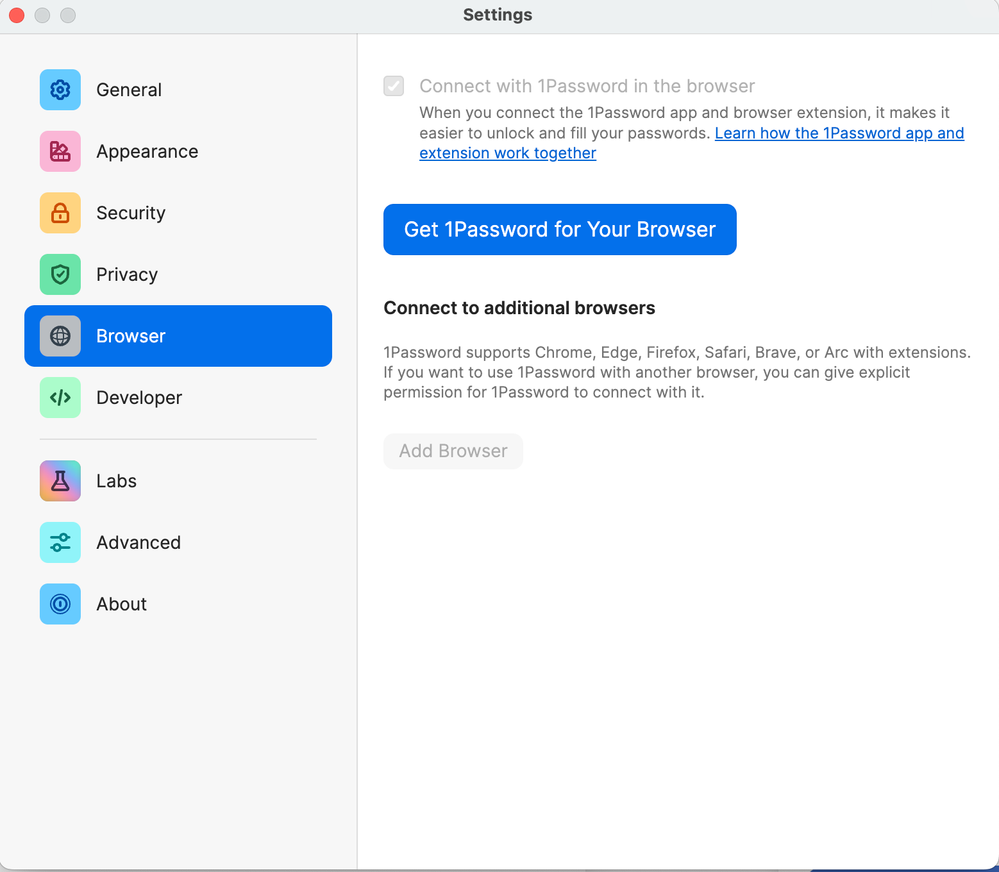Select the Privacy text label in sidebar

click(127, 275)
